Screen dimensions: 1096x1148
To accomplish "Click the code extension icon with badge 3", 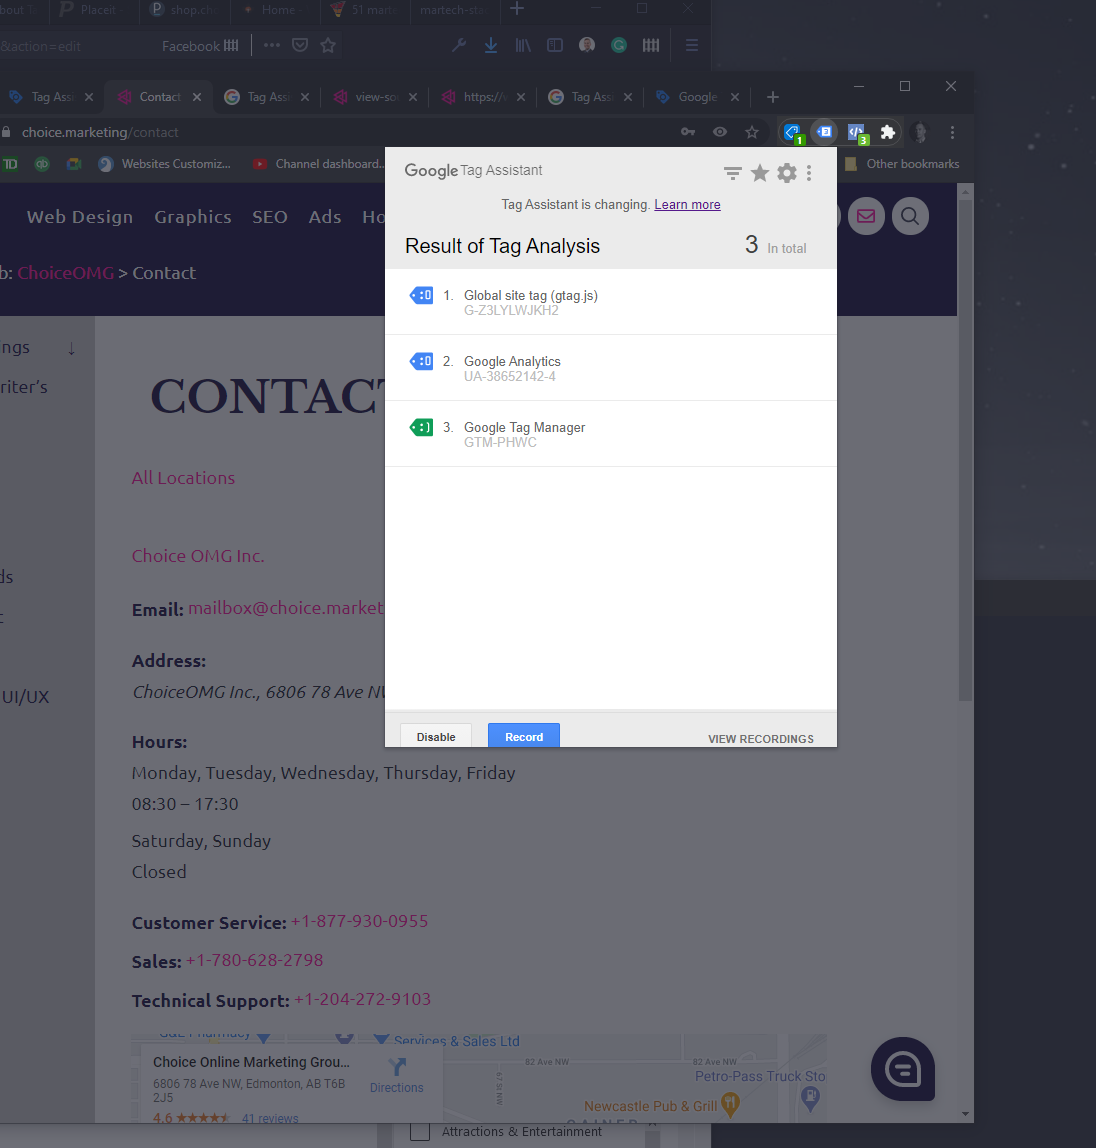I will pos(857,133).
